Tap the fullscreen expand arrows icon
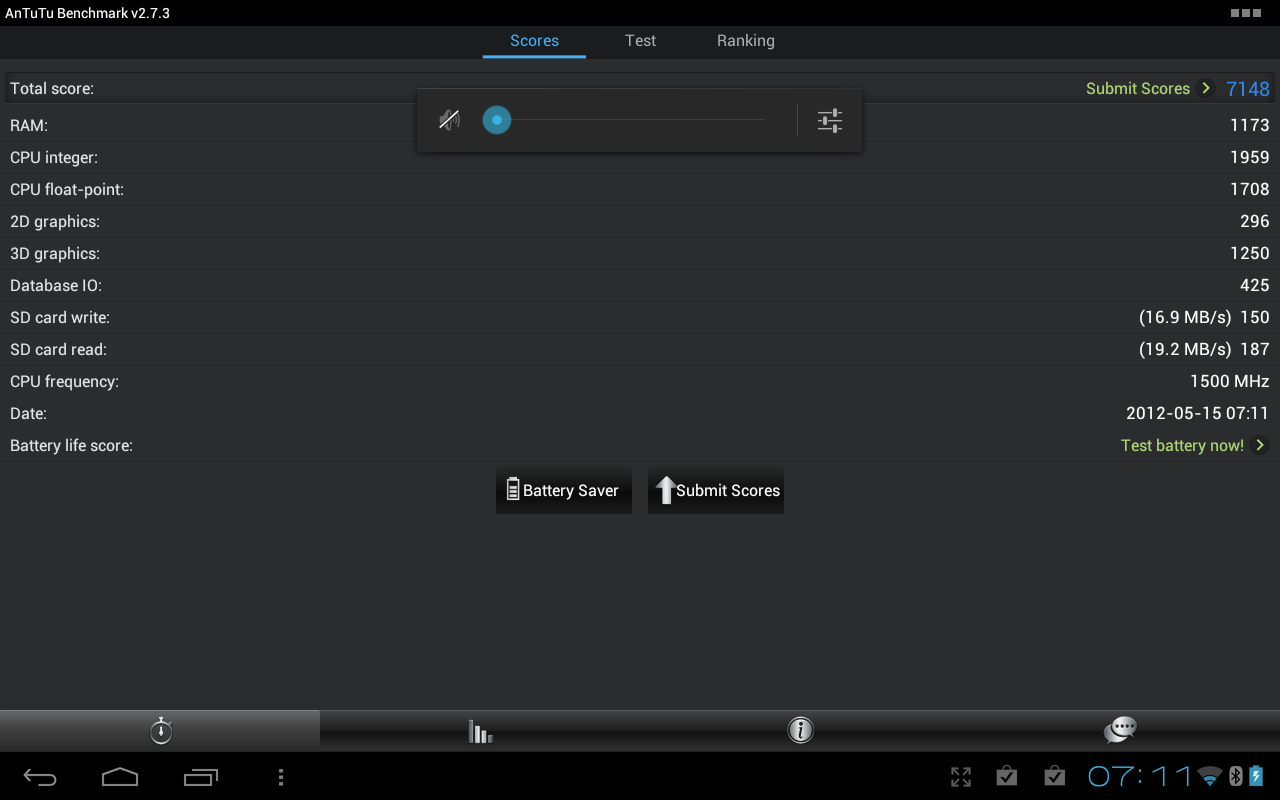Image resolution: width=1280 pixels, height=800 pixels. [x=961, y=777]
